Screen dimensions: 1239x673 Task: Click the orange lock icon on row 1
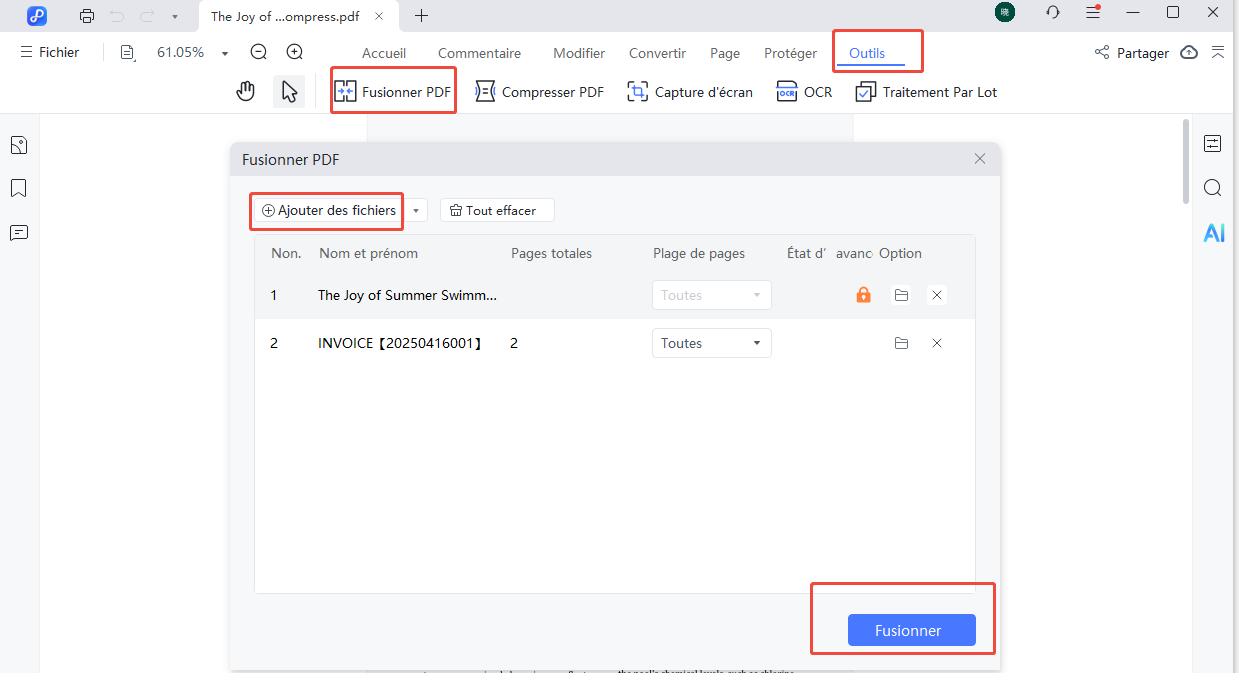[x=863, y=295]
